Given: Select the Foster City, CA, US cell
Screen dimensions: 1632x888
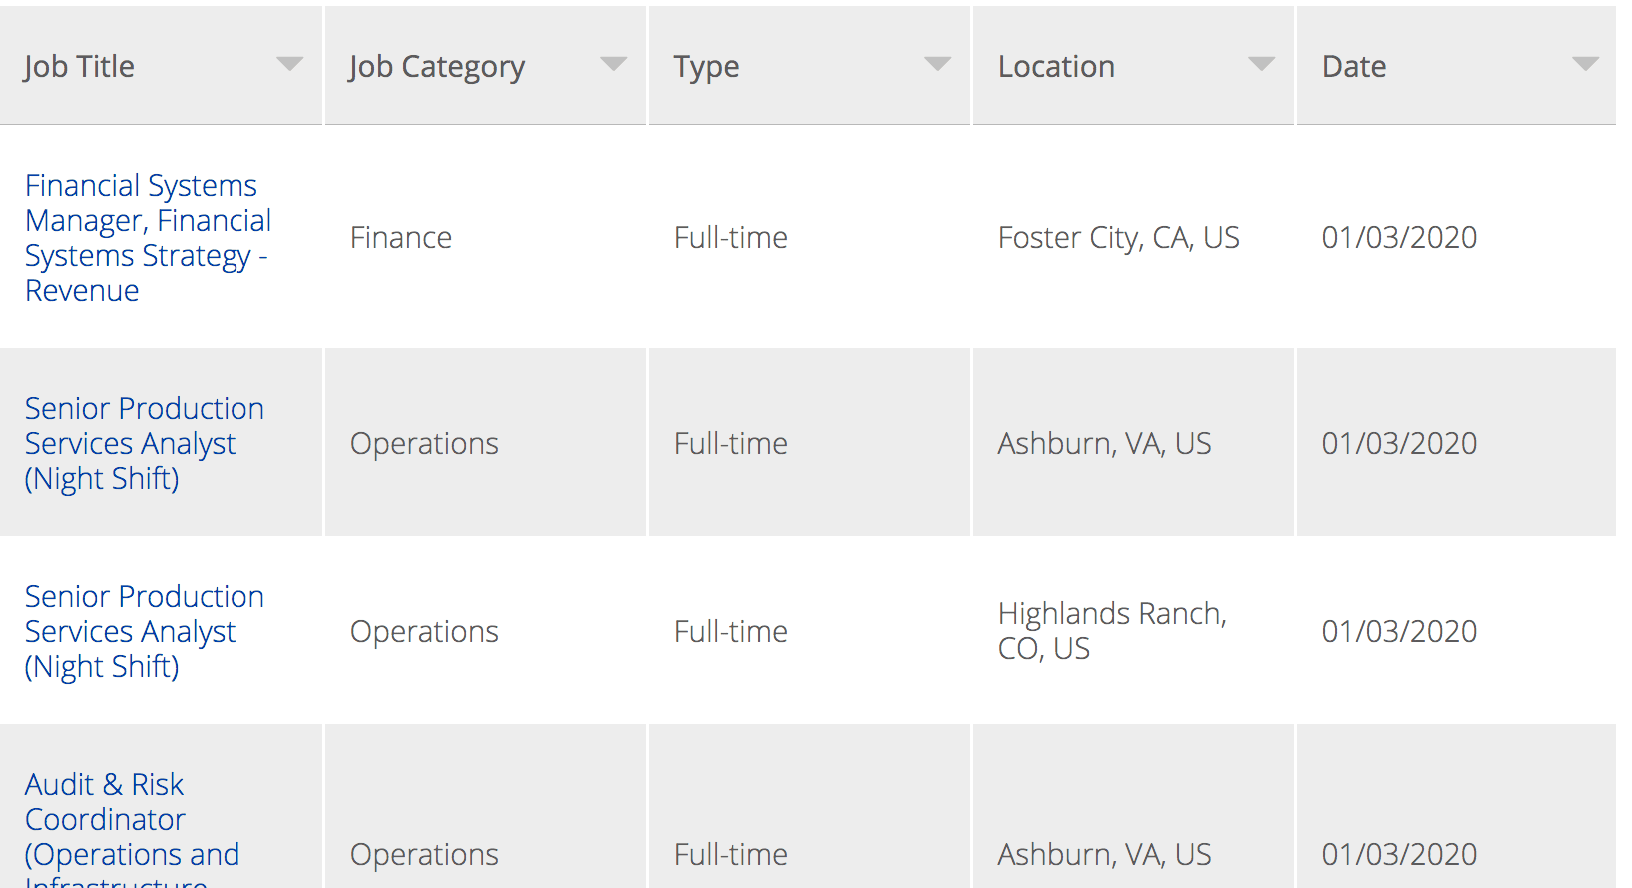Looking at the screenshot, I should 1118,238.
